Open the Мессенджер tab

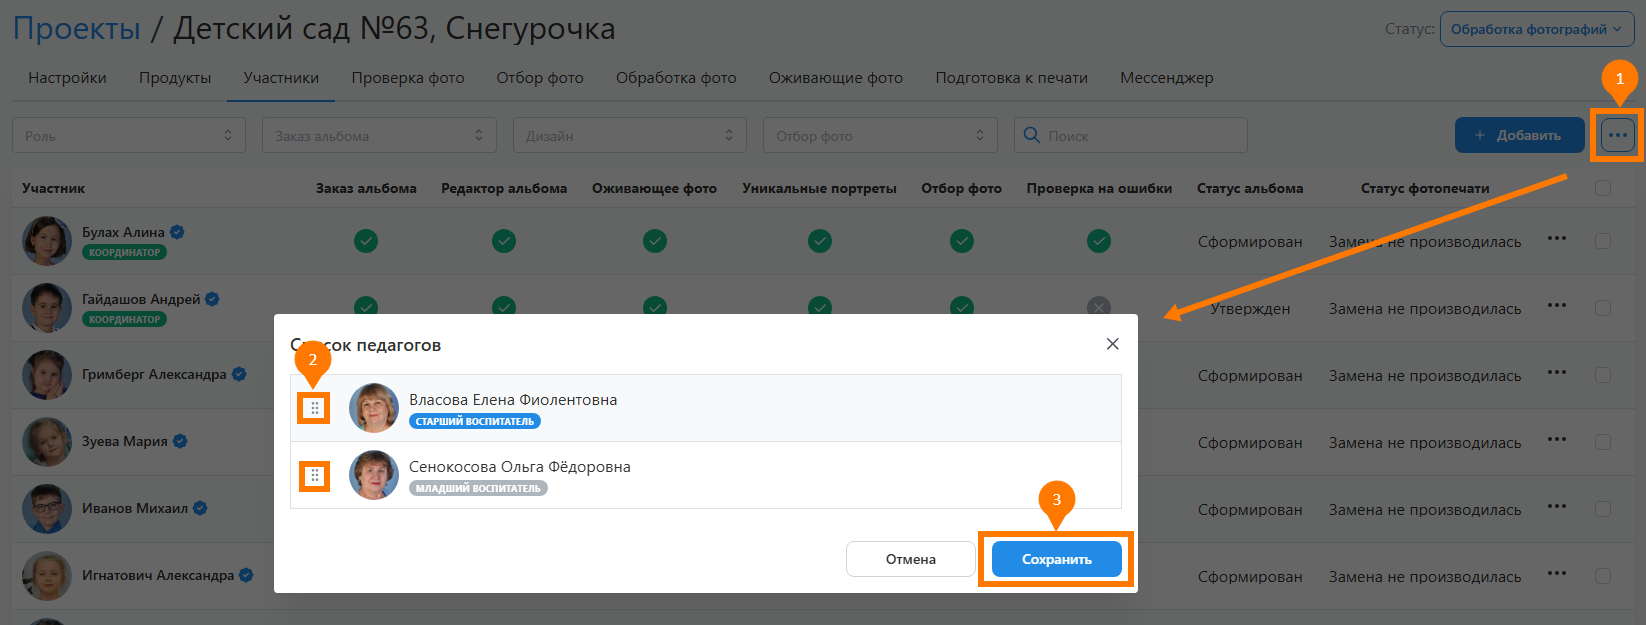[1166, 78]
